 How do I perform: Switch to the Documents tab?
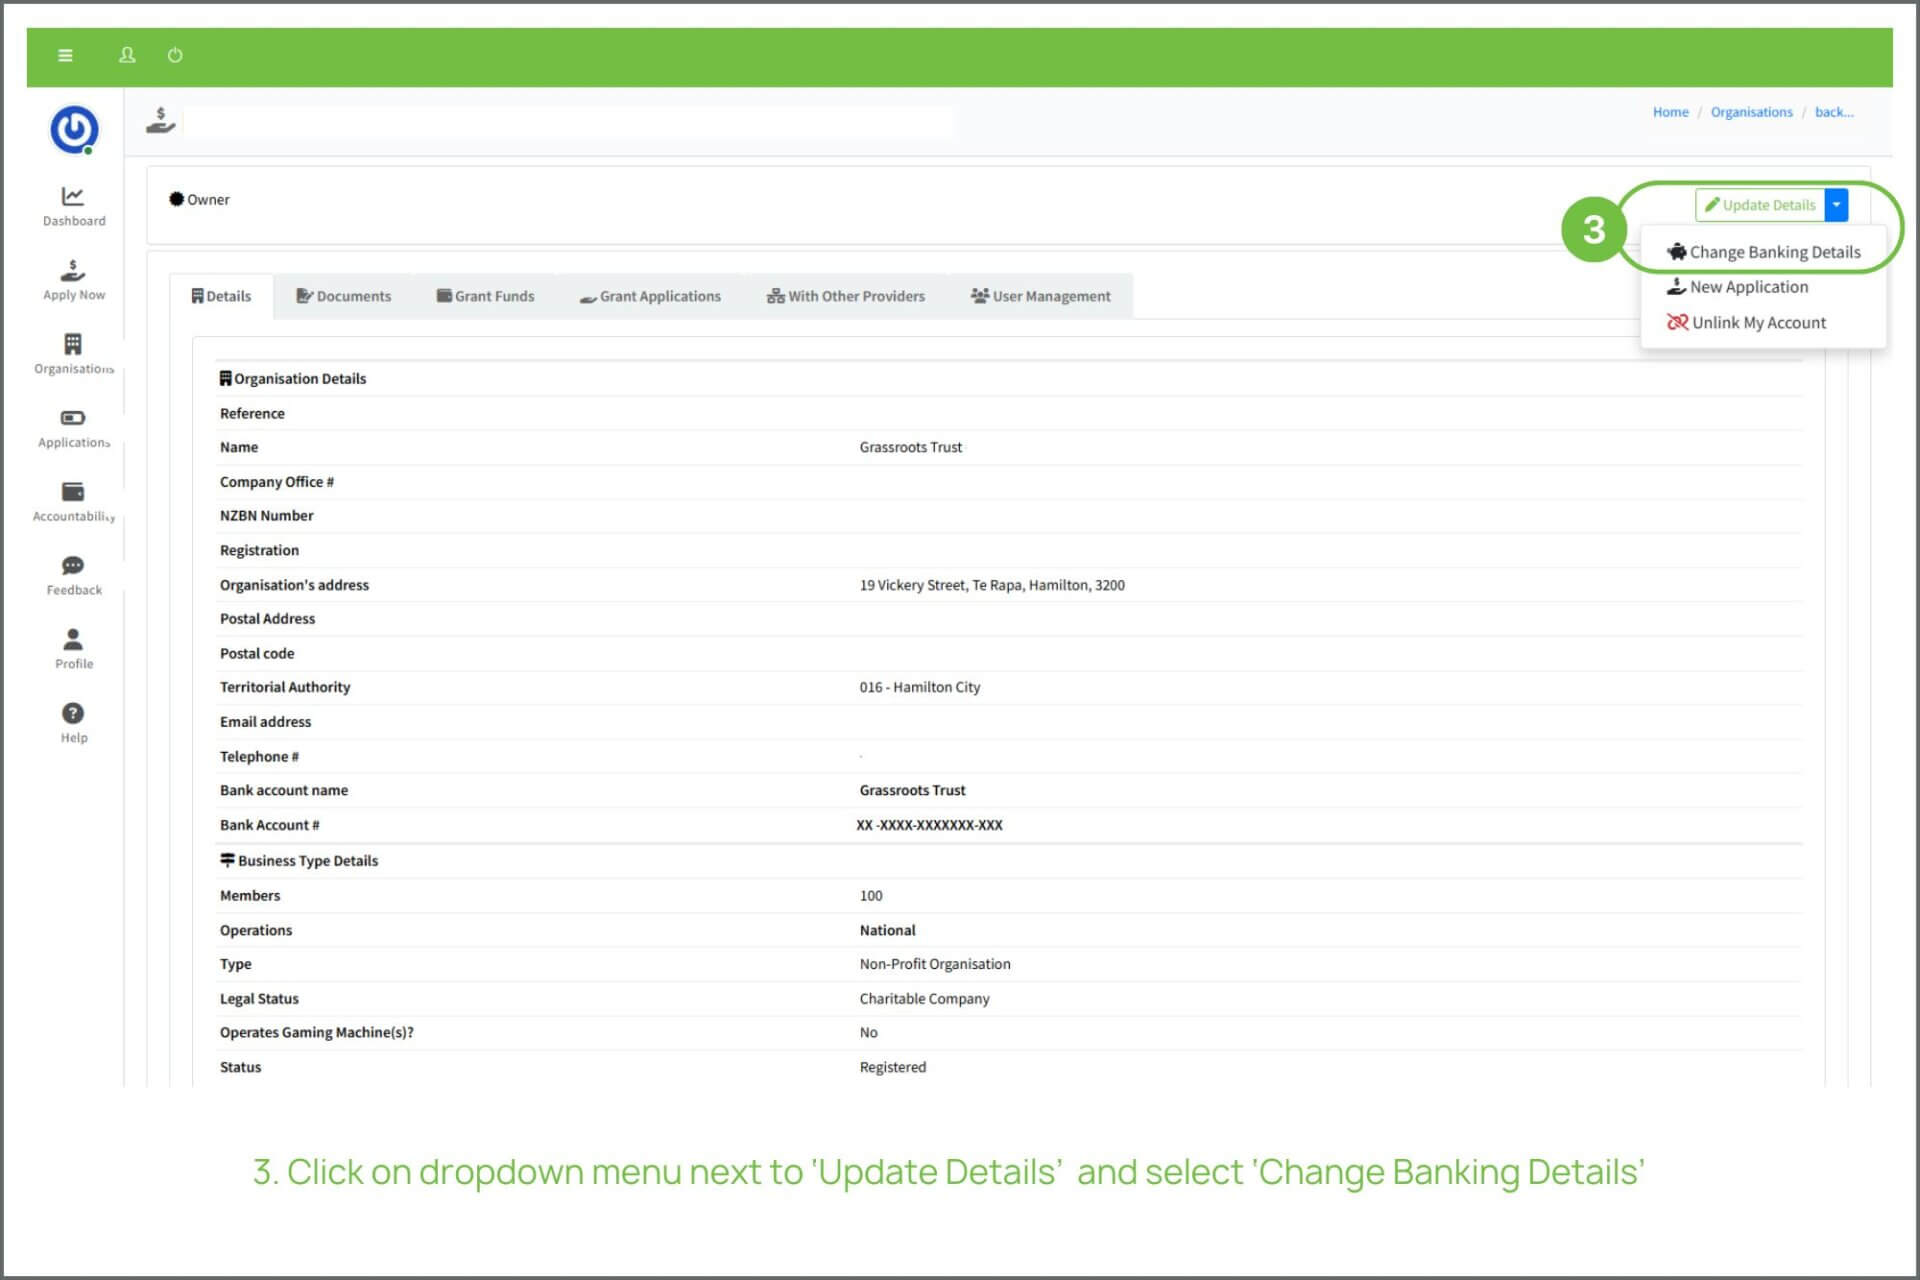(x=343, y=297)
